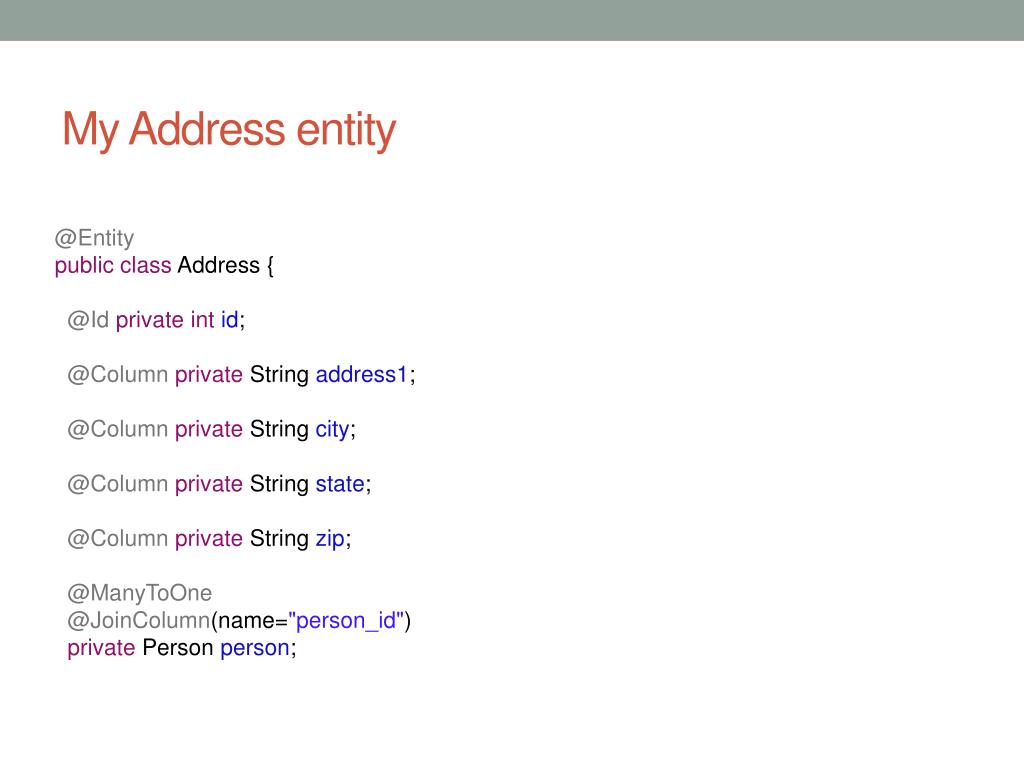Click the @JoinColumn annotation

tap(139, 620)
